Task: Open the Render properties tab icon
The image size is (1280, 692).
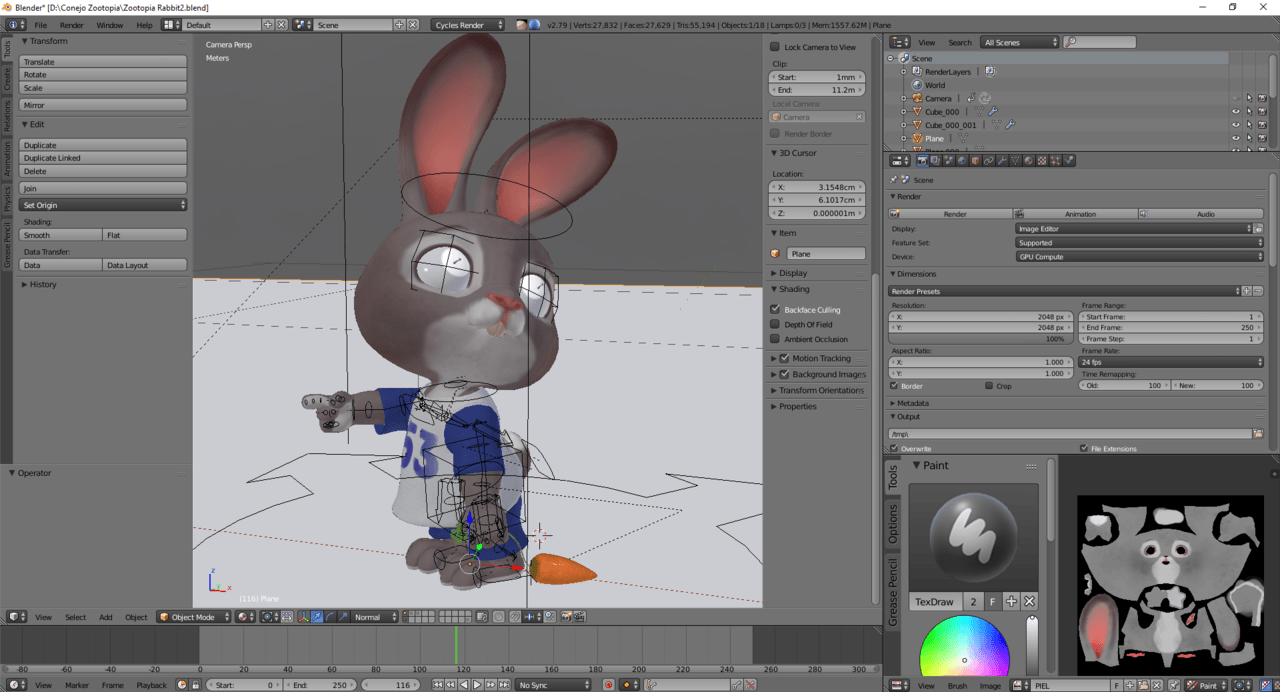Action: point(922,160)
